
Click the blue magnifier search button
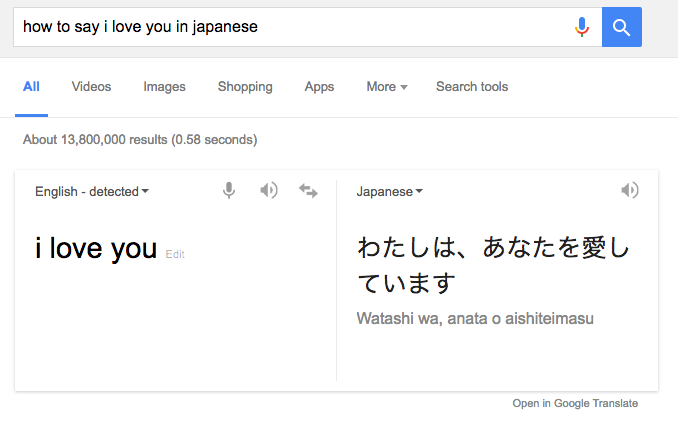pos(621,27)
